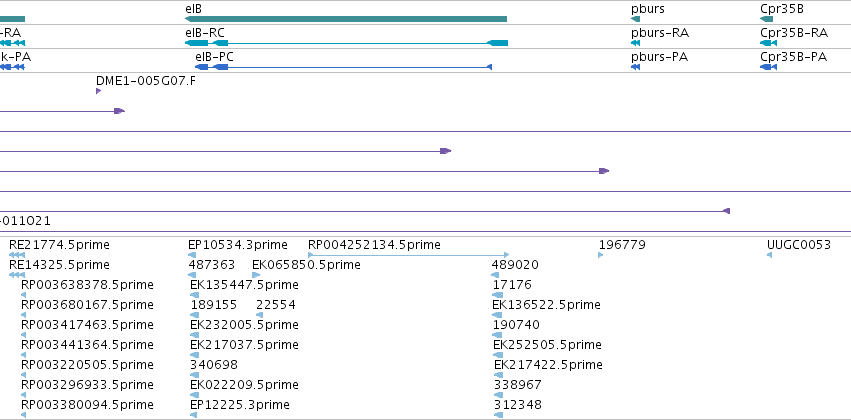Click the 312348 feature label
Screen dimensions: 851x420
coord(518,405)
